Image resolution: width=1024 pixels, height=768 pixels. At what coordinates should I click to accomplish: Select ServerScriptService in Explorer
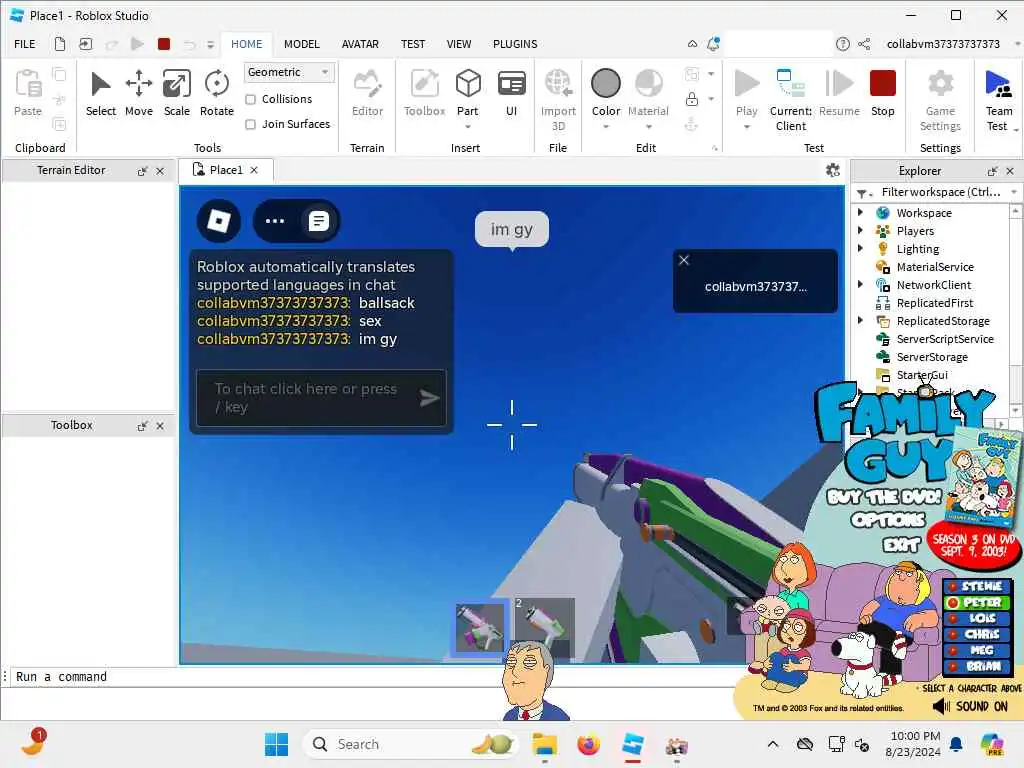tap(945, 338)
